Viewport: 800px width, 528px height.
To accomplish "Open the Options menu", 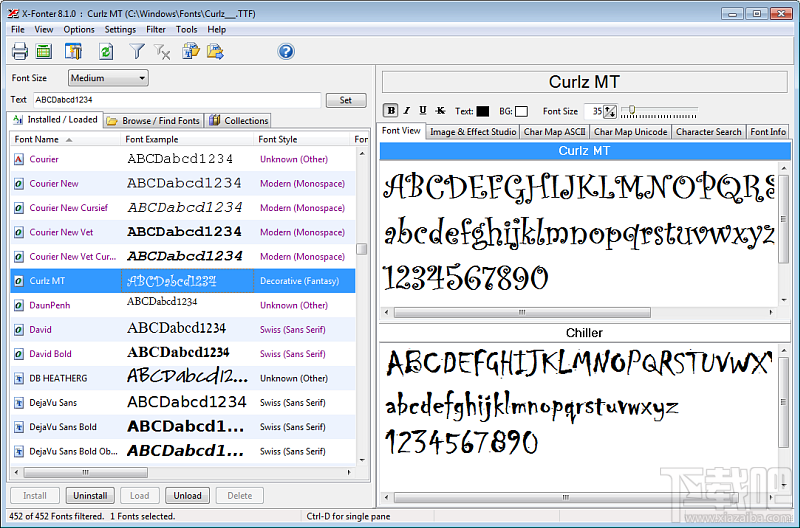I will tap(79, 30).
